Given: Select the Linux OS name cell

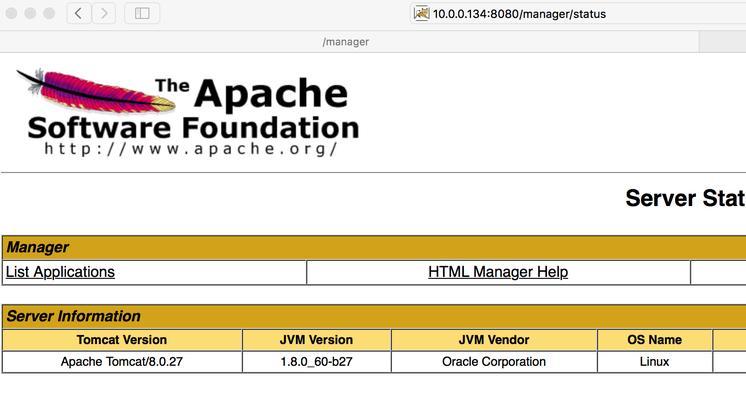Looking at the screenshot, I should click(655, 362).
